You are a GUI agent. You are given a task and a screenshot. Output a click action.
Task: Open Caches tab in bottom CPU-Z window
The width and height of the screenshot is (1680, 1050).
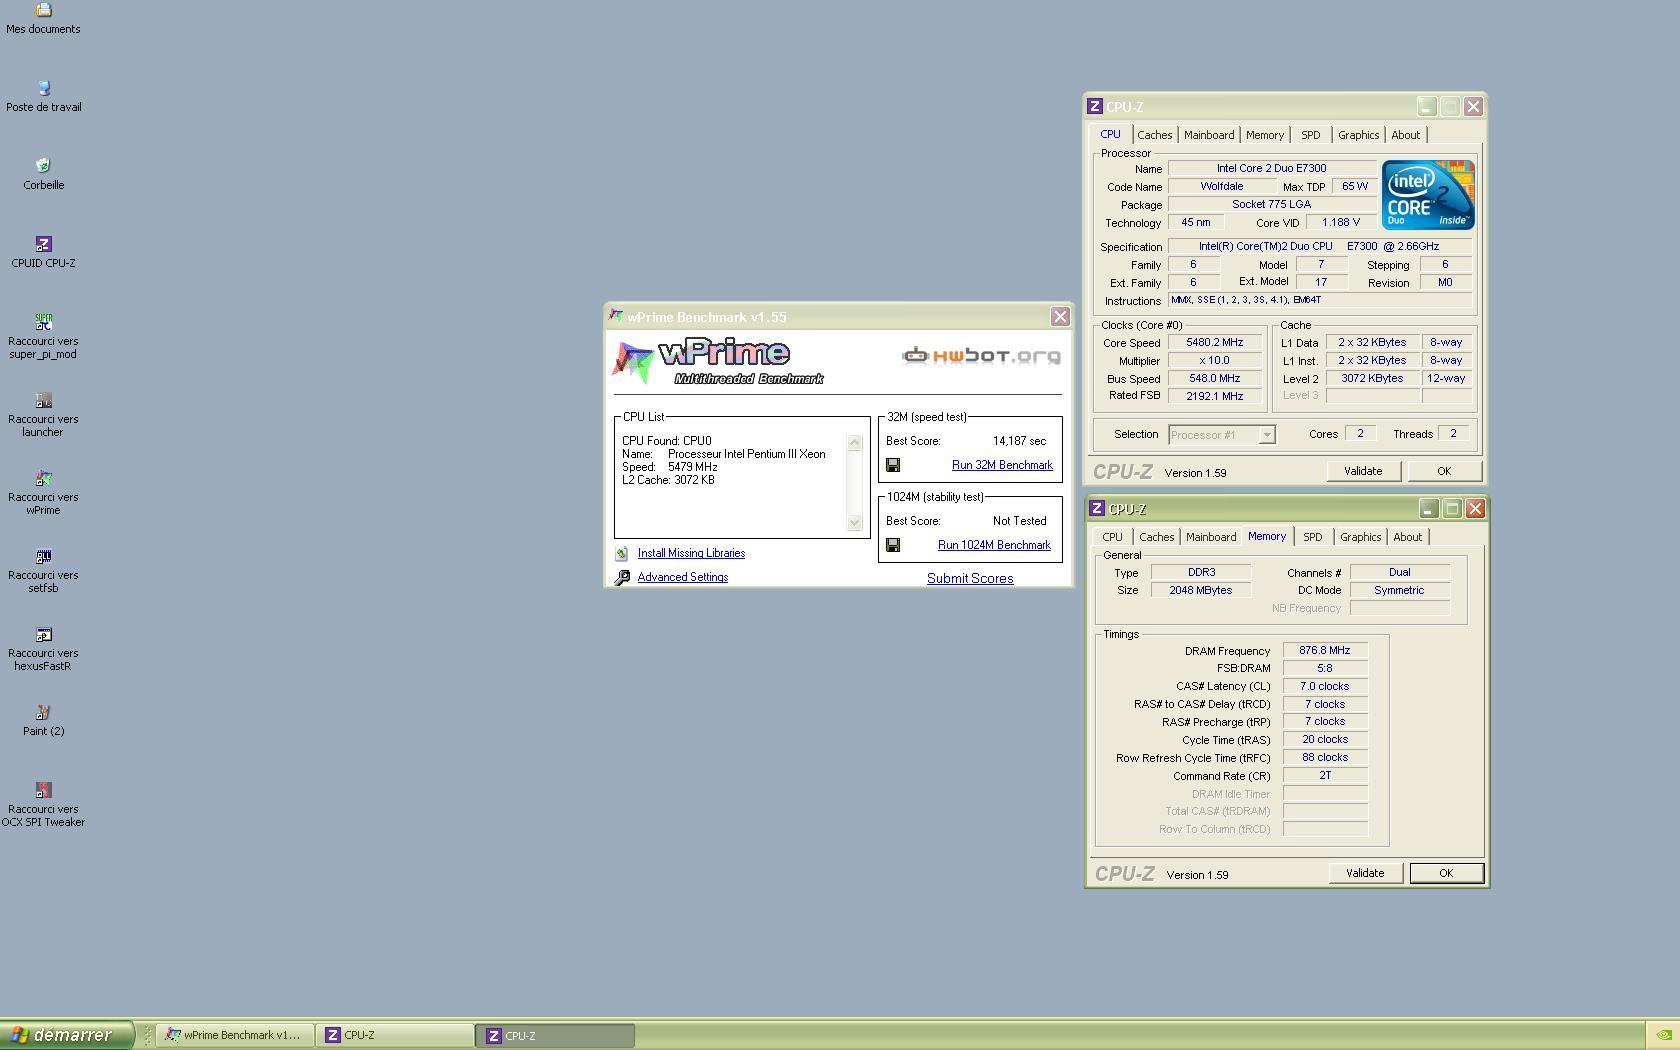point(1156,537)
